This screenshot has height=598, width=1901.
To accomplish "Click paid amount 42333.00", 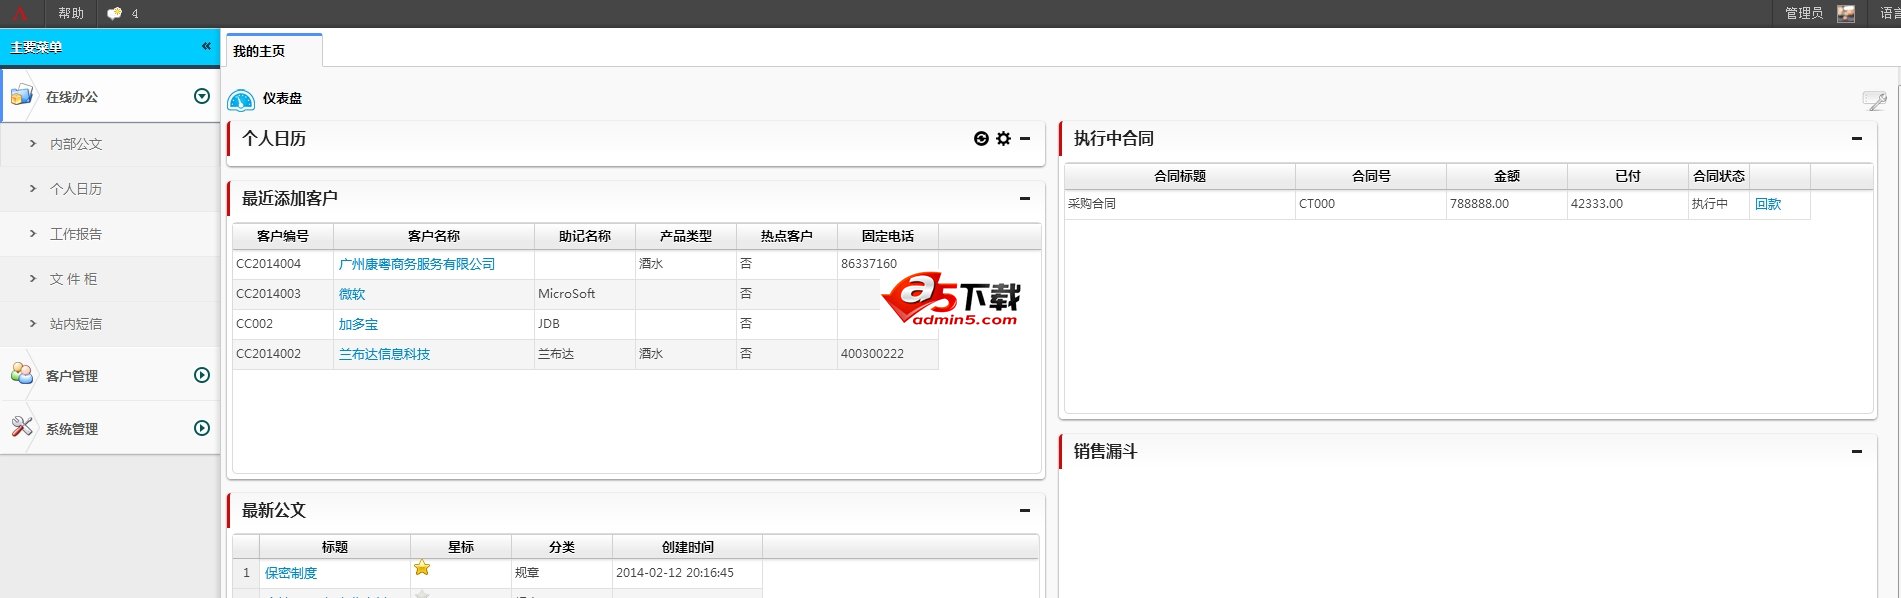I will tap(1596, 204).
